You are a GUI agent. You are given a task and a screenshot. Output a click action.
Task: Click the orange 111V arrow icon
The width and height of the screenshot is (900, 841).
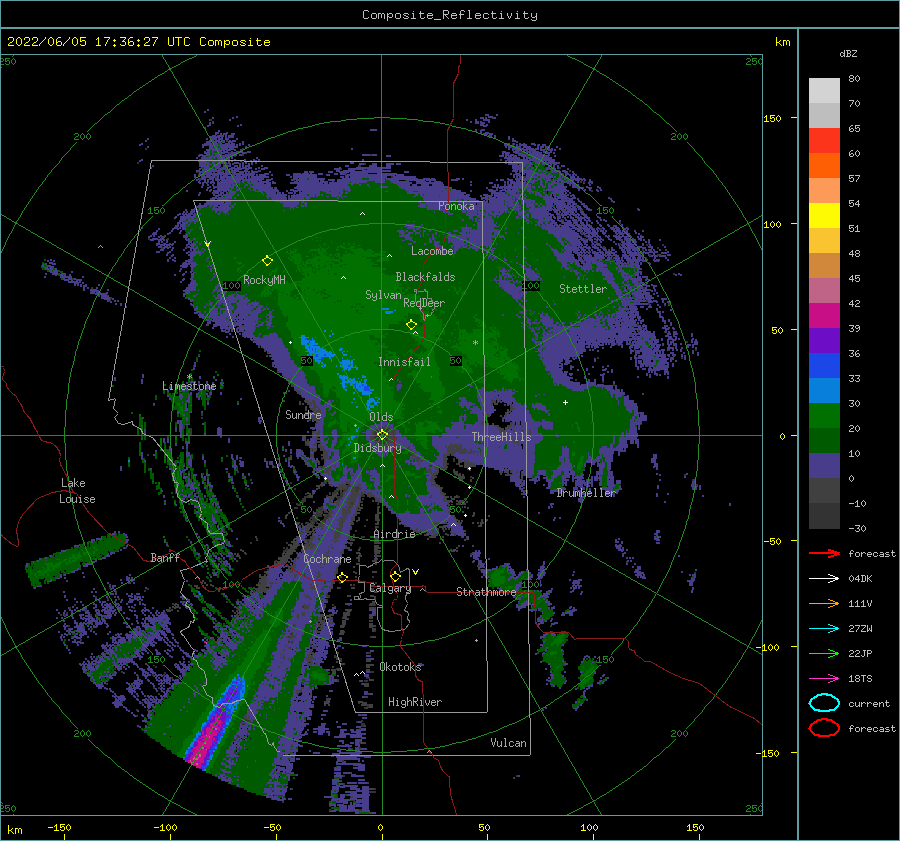(x=824, y=603)
